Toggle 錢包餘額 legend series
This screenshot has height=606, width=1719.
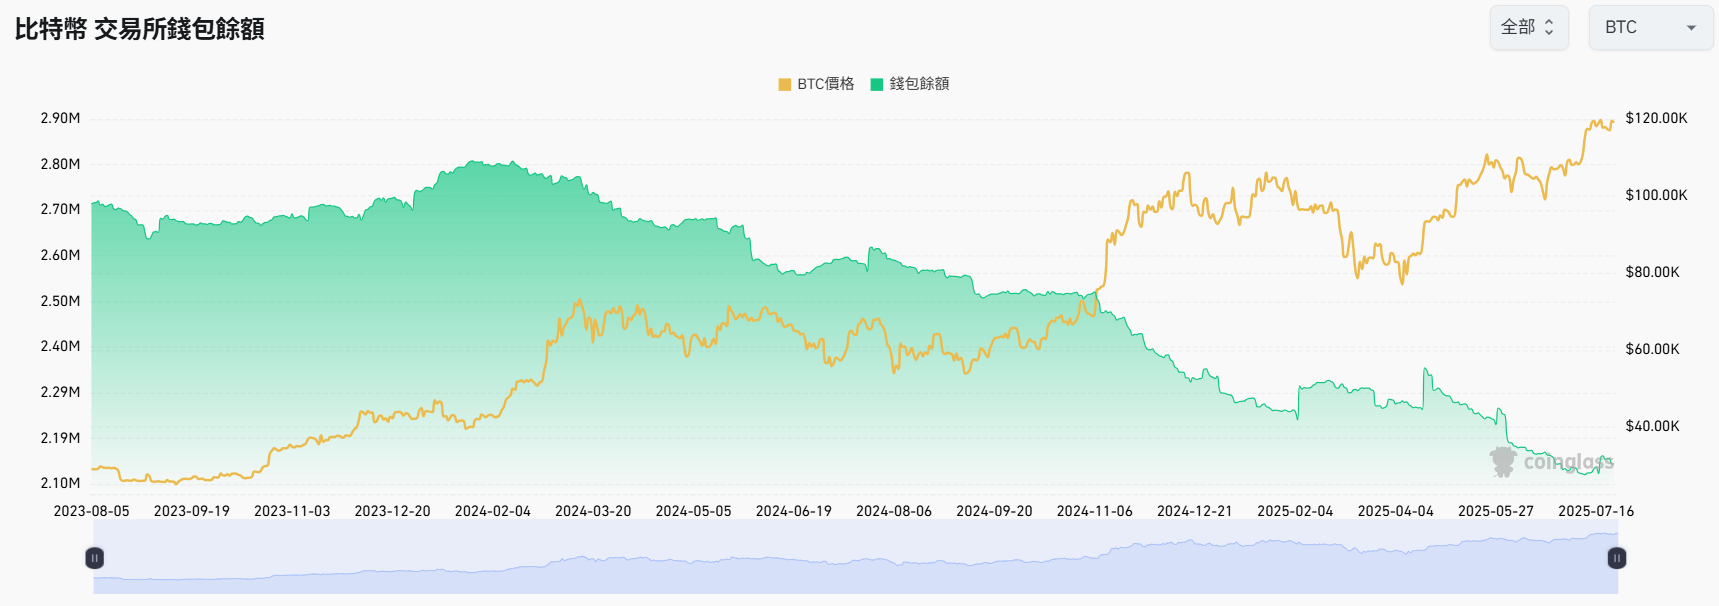coord(910,84)
